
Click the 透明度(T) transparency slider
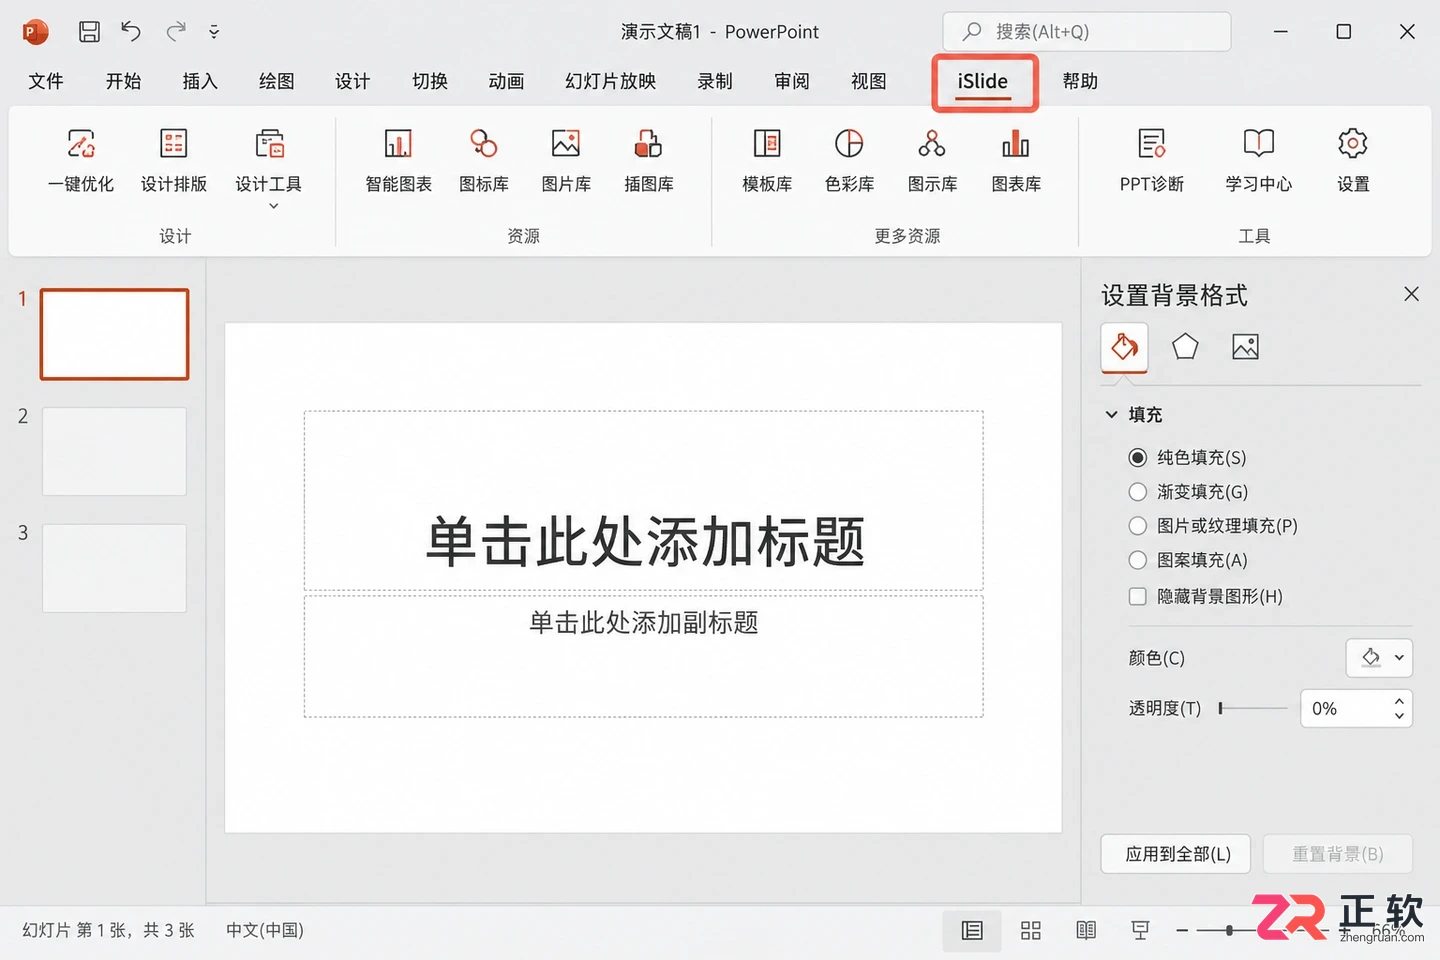click(x=1253, y=708)
